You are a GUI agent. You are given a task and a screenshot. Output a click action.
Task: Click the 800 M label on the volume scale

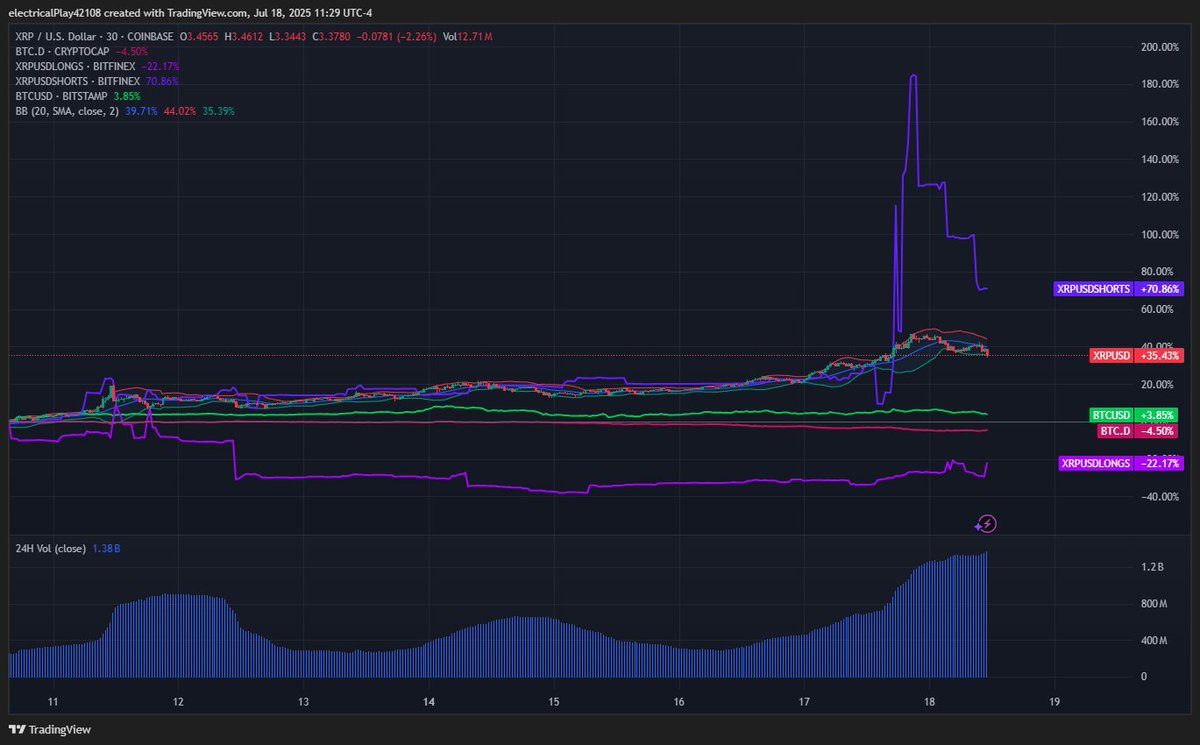[1154, 604]
